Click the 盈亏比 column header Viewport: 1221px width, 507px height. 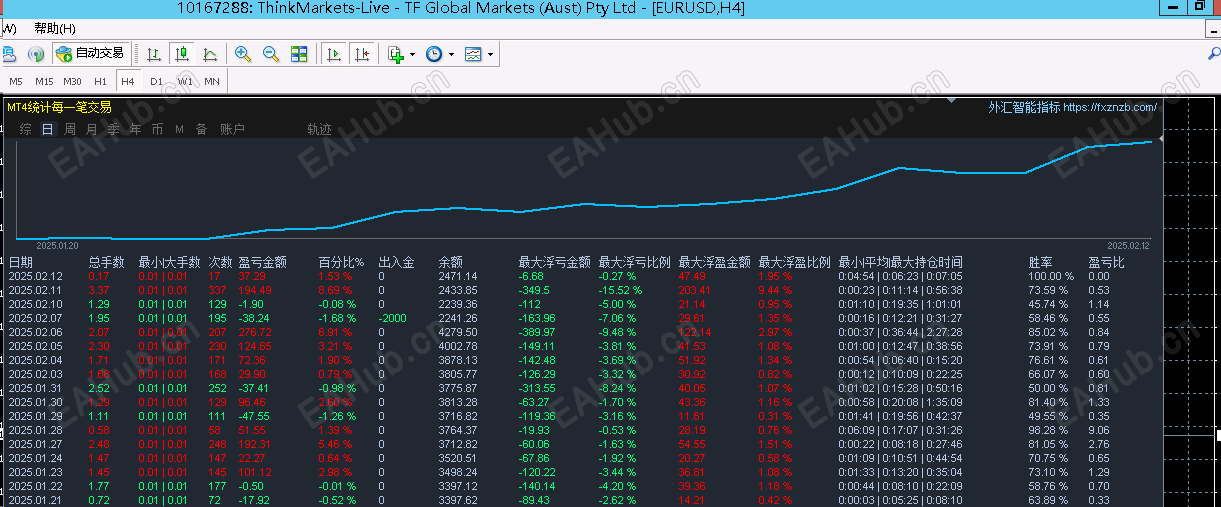pyautogui.click(x=1106, y=262)
